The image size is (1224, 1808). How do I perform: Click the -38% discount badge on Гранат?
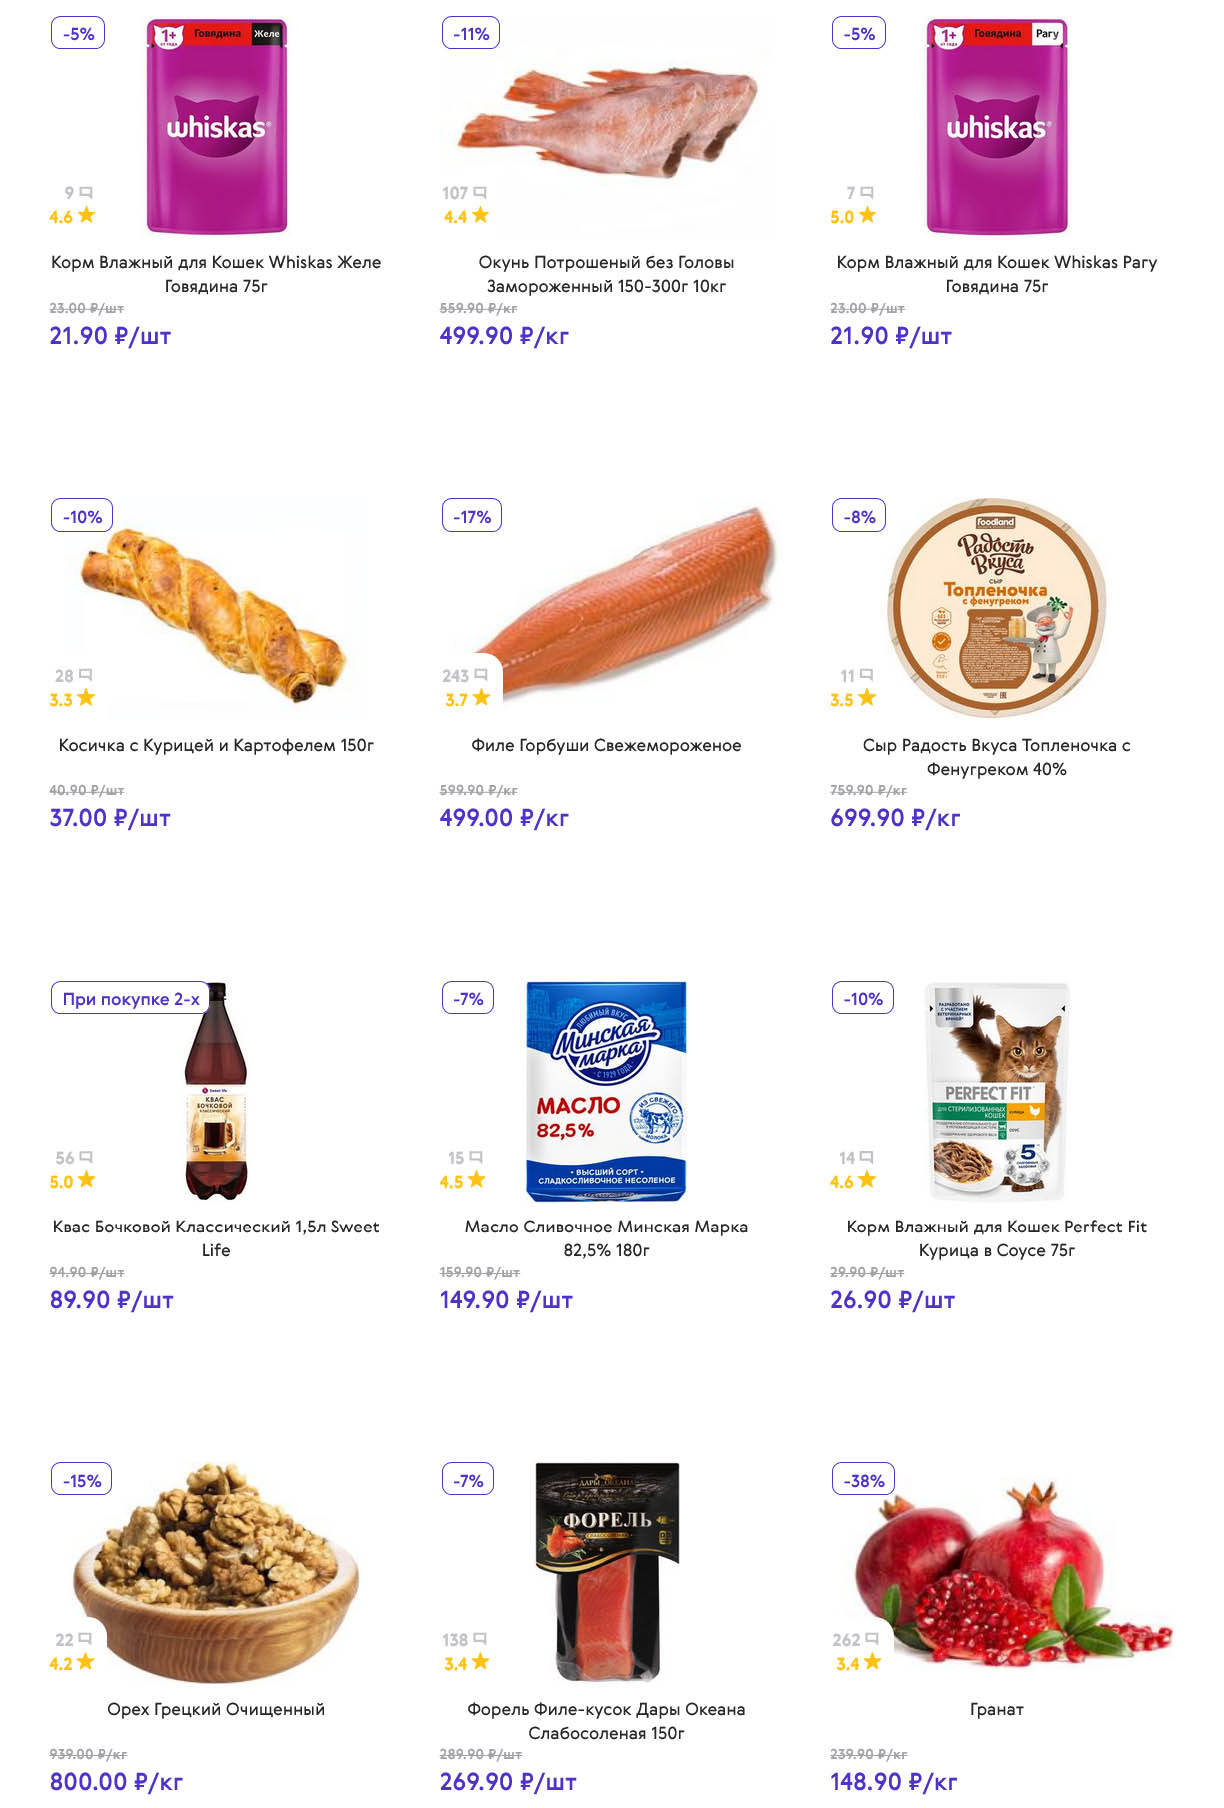864,1480
